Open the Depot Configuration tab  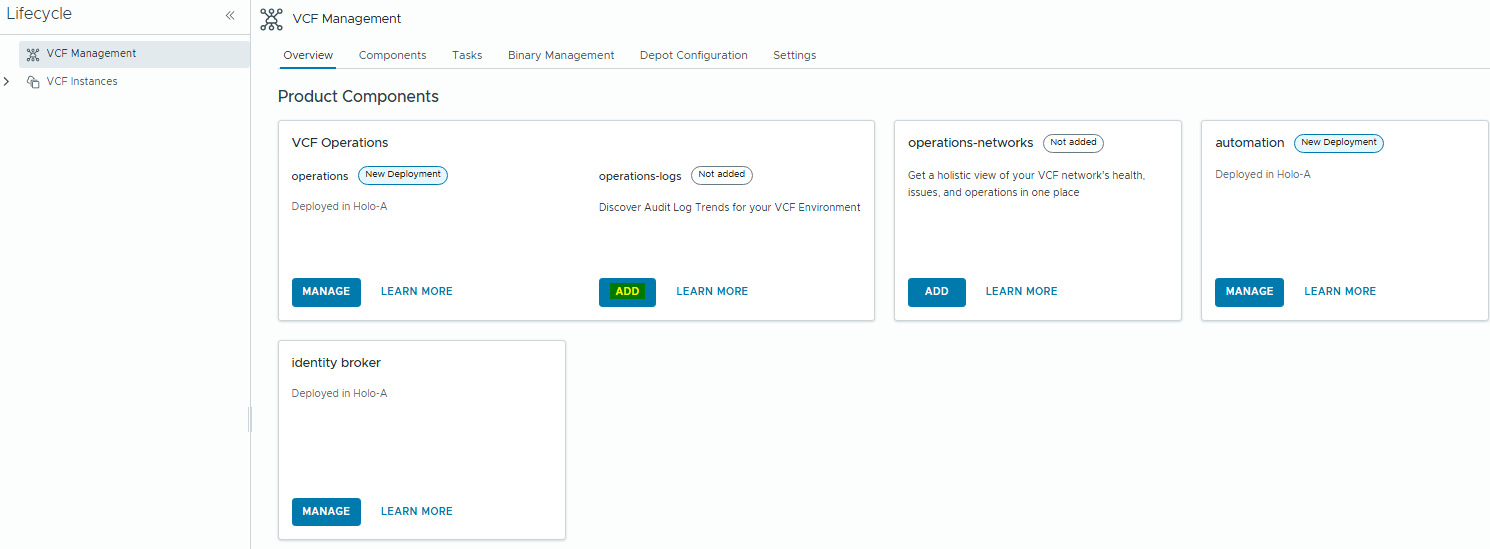point(693,56)
